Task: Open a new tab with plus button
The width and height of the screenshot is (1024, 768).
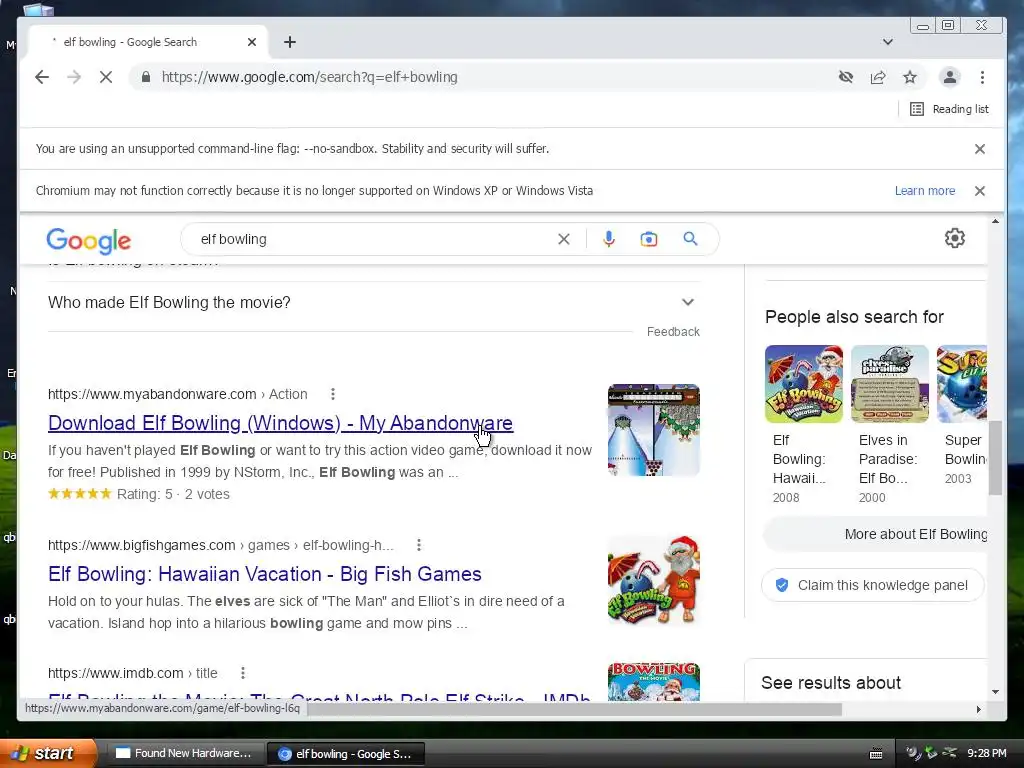Action: coord(290,42)
